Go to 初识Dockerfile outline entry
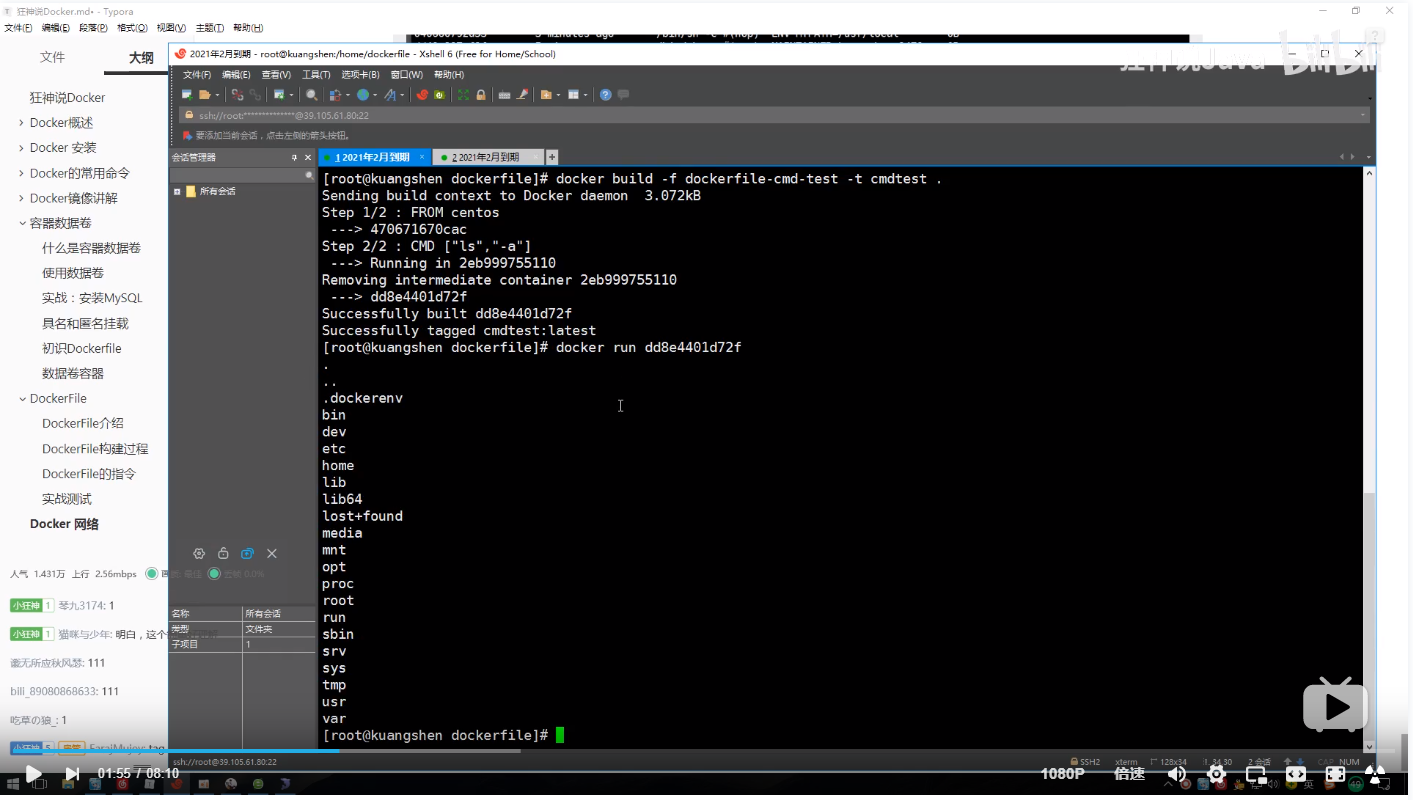Screen dimensions: 1413x800 click(x=82, y=348)
